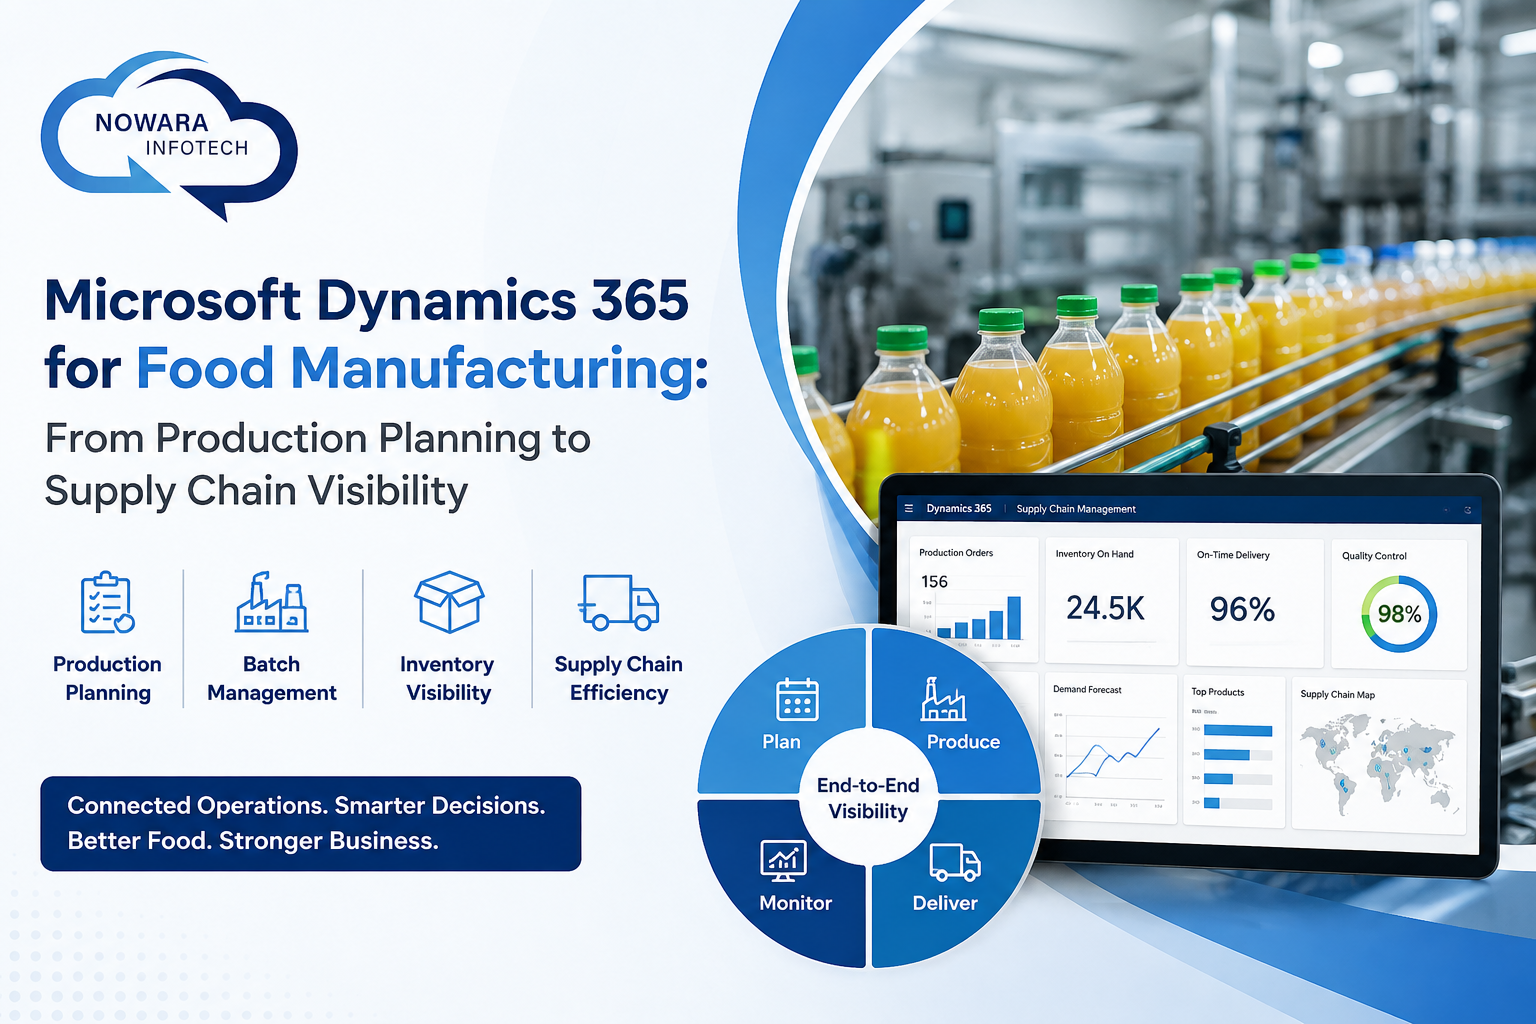Screen dimensions: 1536x1024
Task: Click the Produce factory icon in wheel
Action: (943, 699)
